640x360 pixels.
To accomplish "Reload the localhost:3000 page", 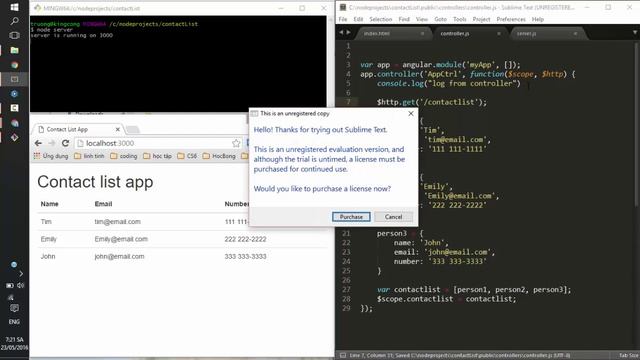I will (x=65, y=143).
